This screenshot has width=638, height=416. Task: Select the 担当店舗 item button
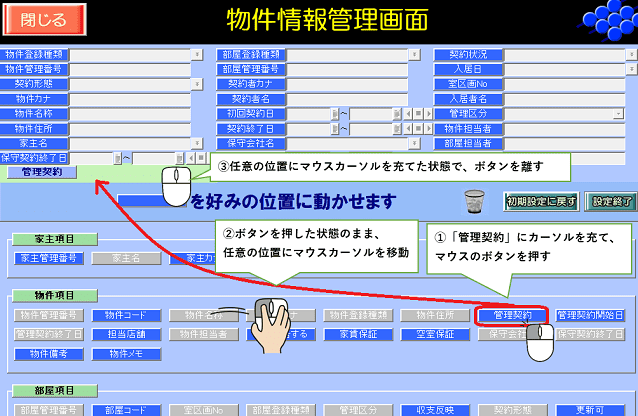coord(126,334)
